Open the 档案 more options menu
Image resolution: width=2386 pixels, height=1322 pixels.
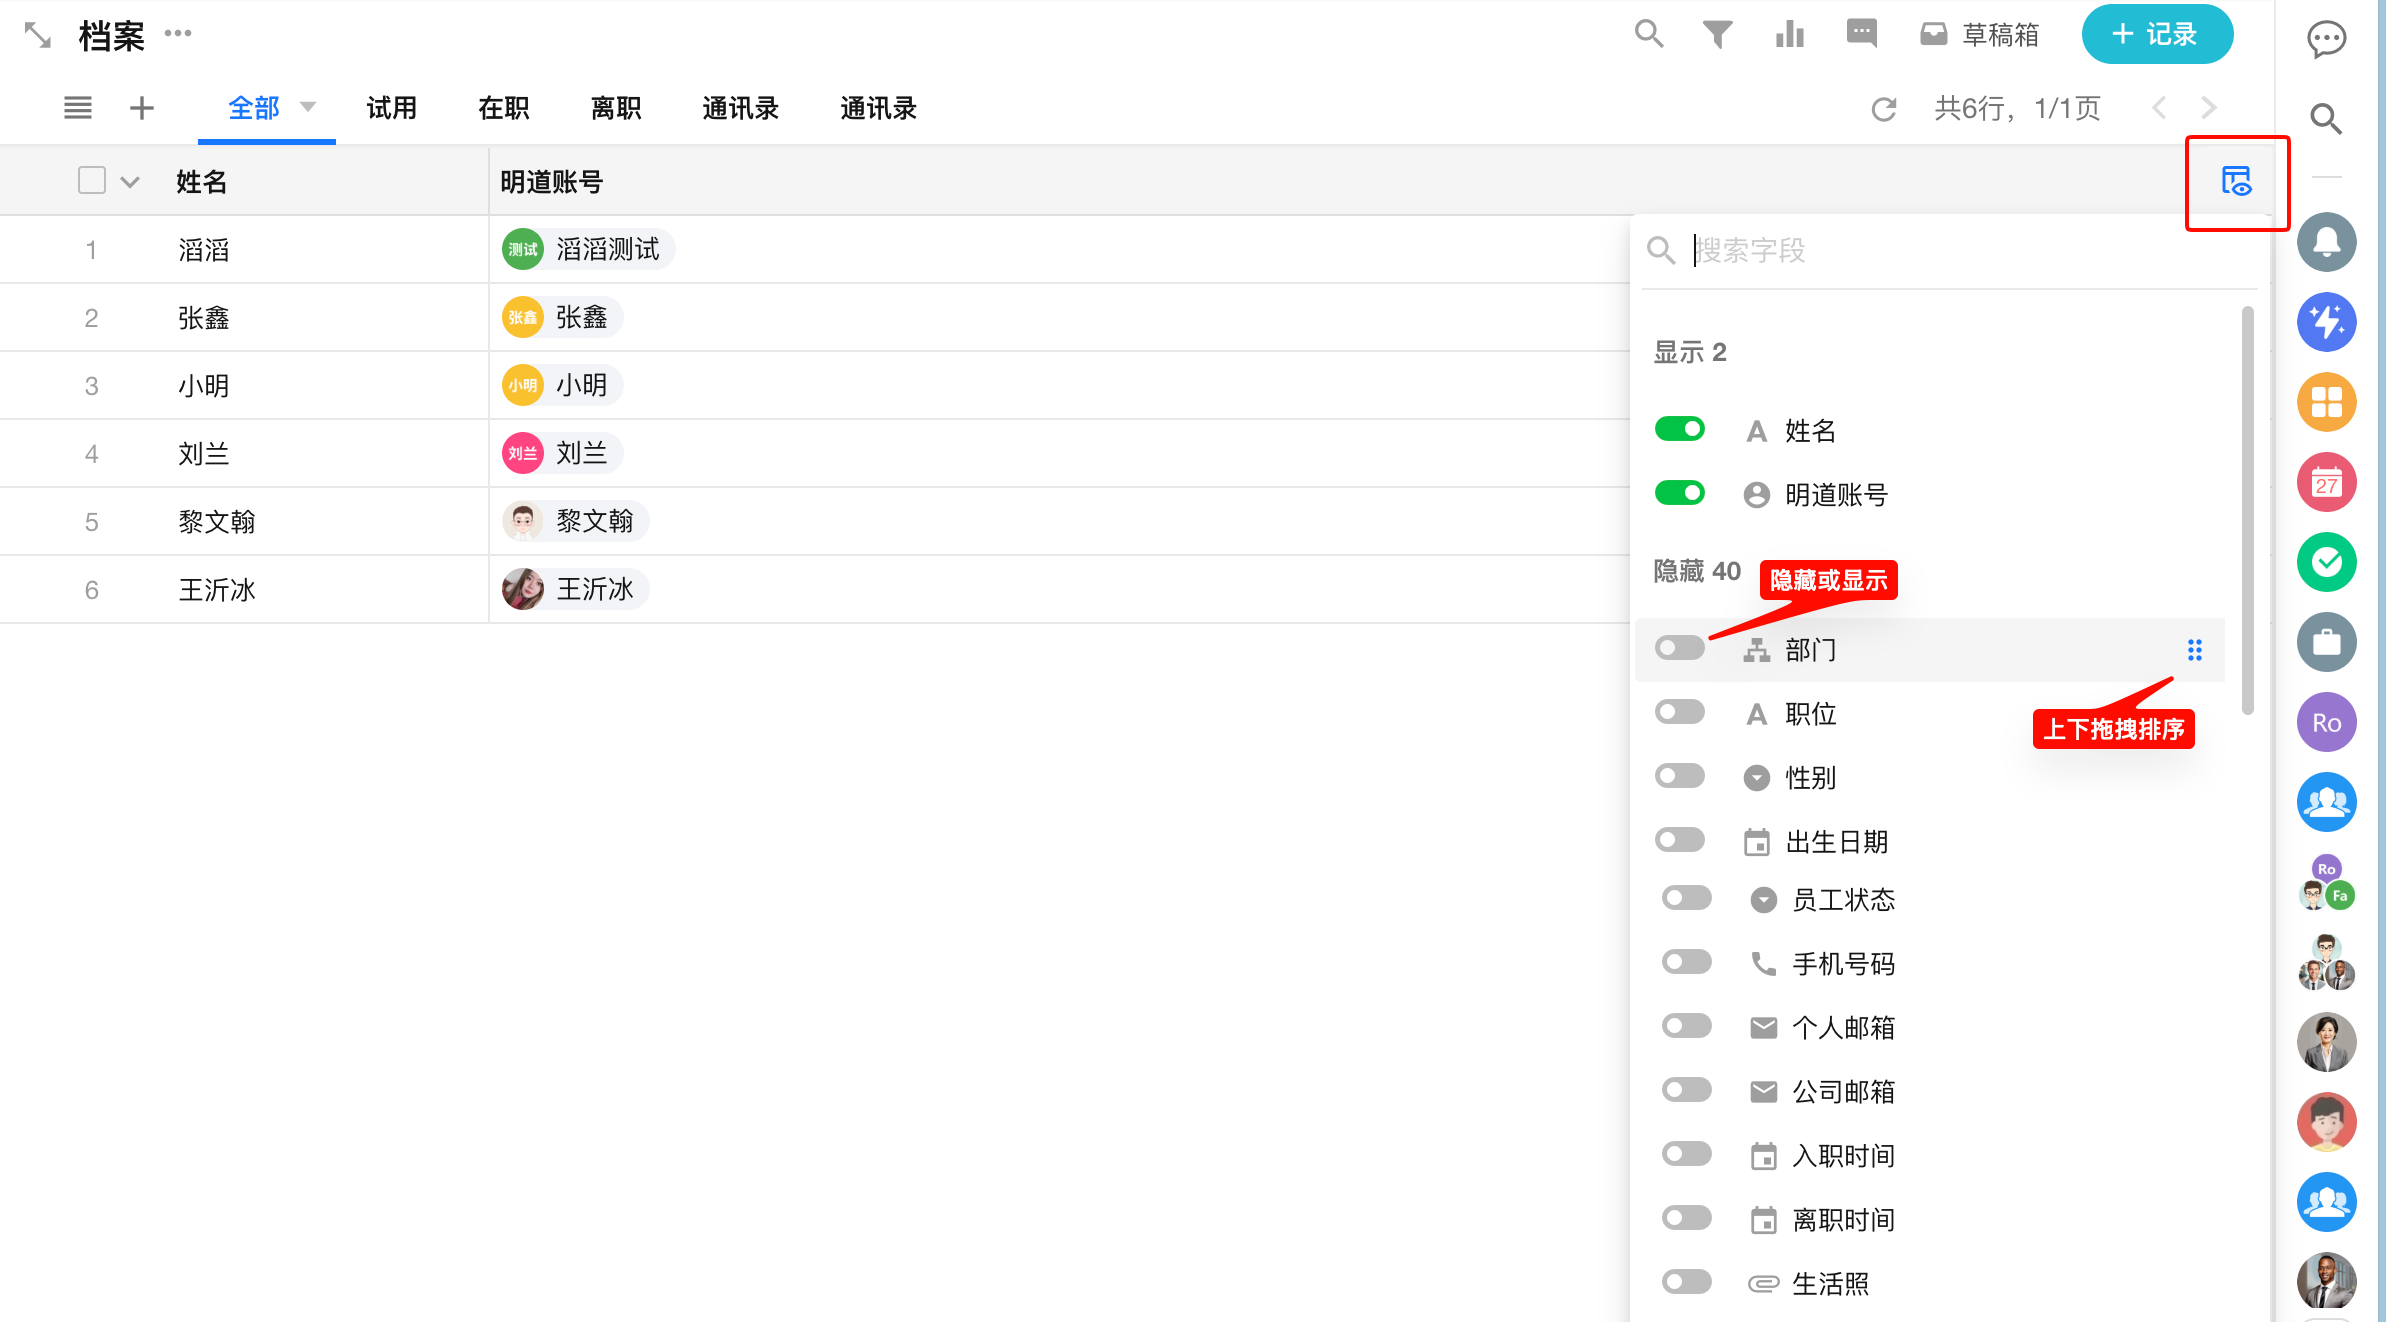178,34
